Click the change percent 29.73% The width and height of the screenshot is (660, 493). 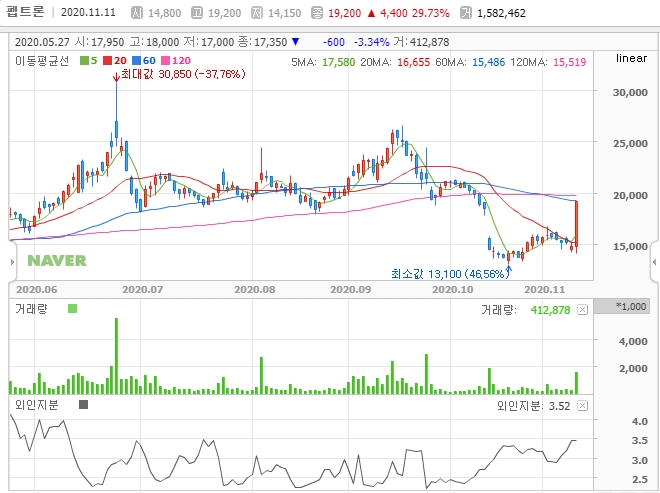[x=431, y=13]
